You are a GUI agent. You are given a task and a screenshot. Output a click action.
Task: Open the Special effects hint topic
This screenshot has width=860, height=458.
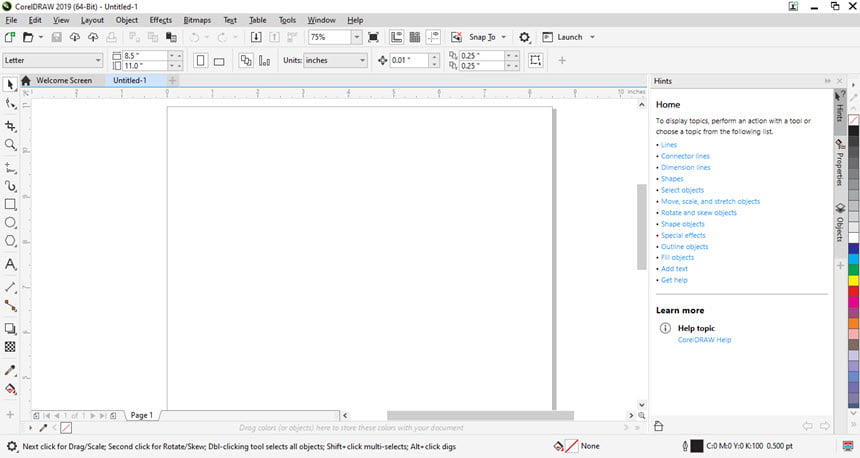(x=683, y=235)
